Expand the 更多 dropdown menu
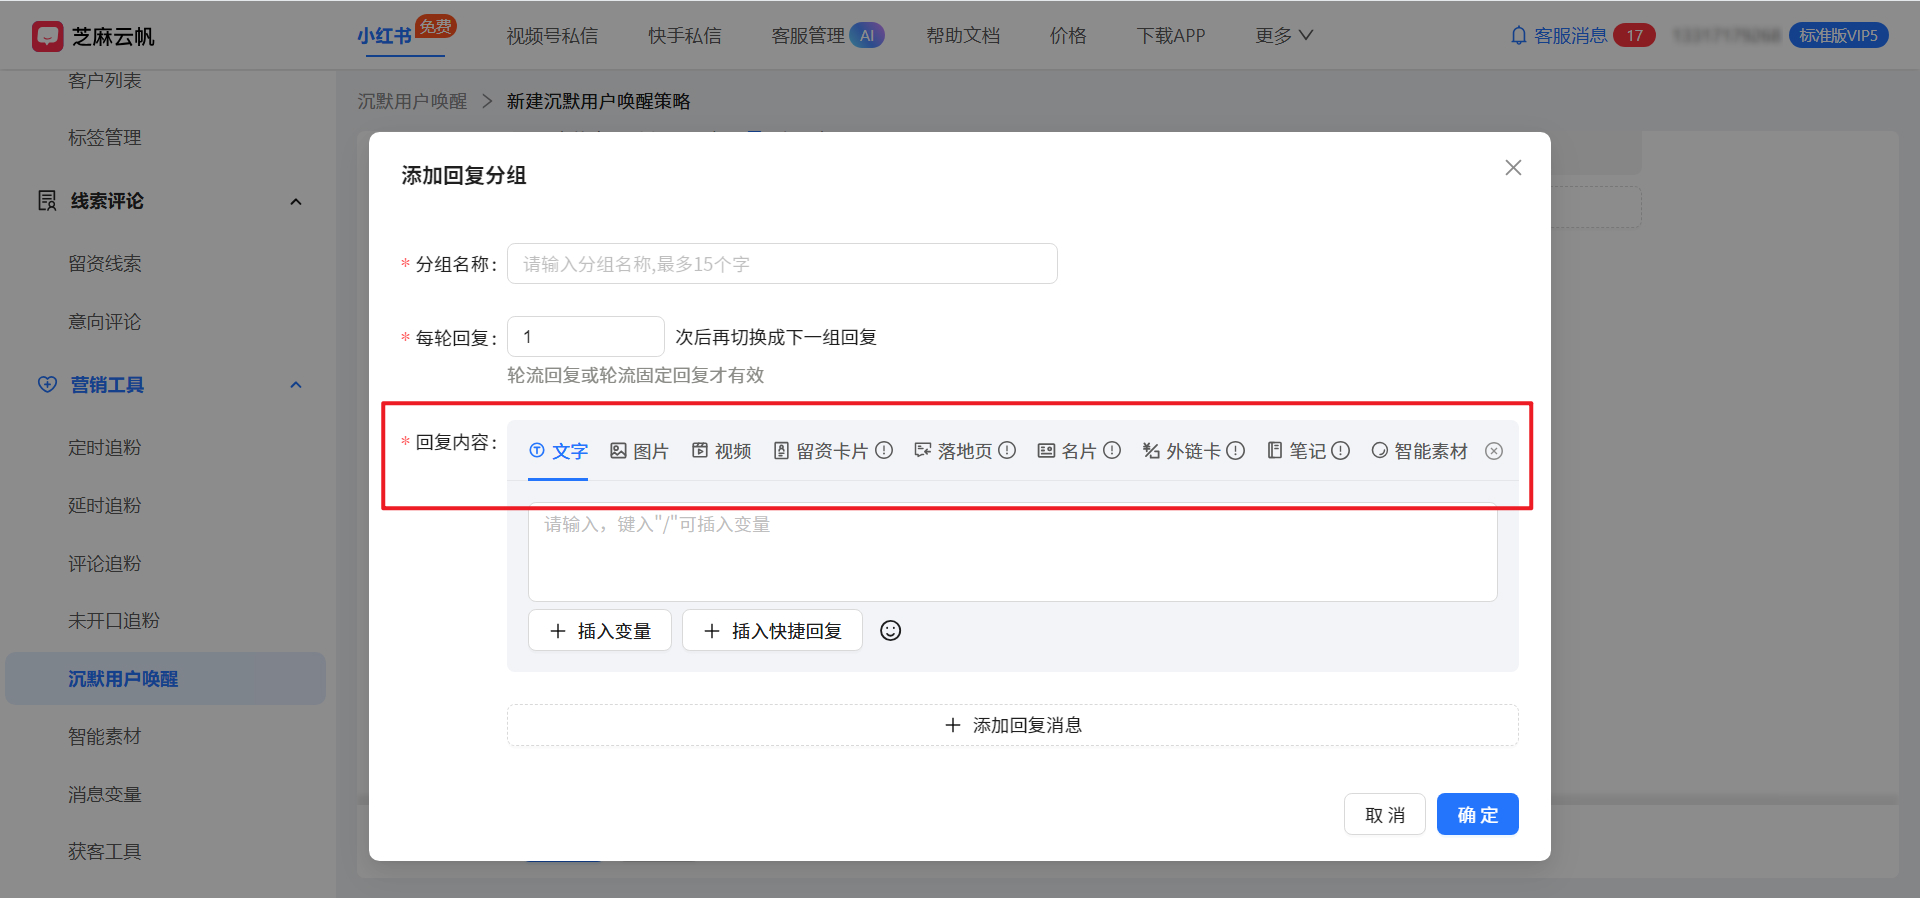The height and width of the screenshot is (898, 1920). (1284, 36)
